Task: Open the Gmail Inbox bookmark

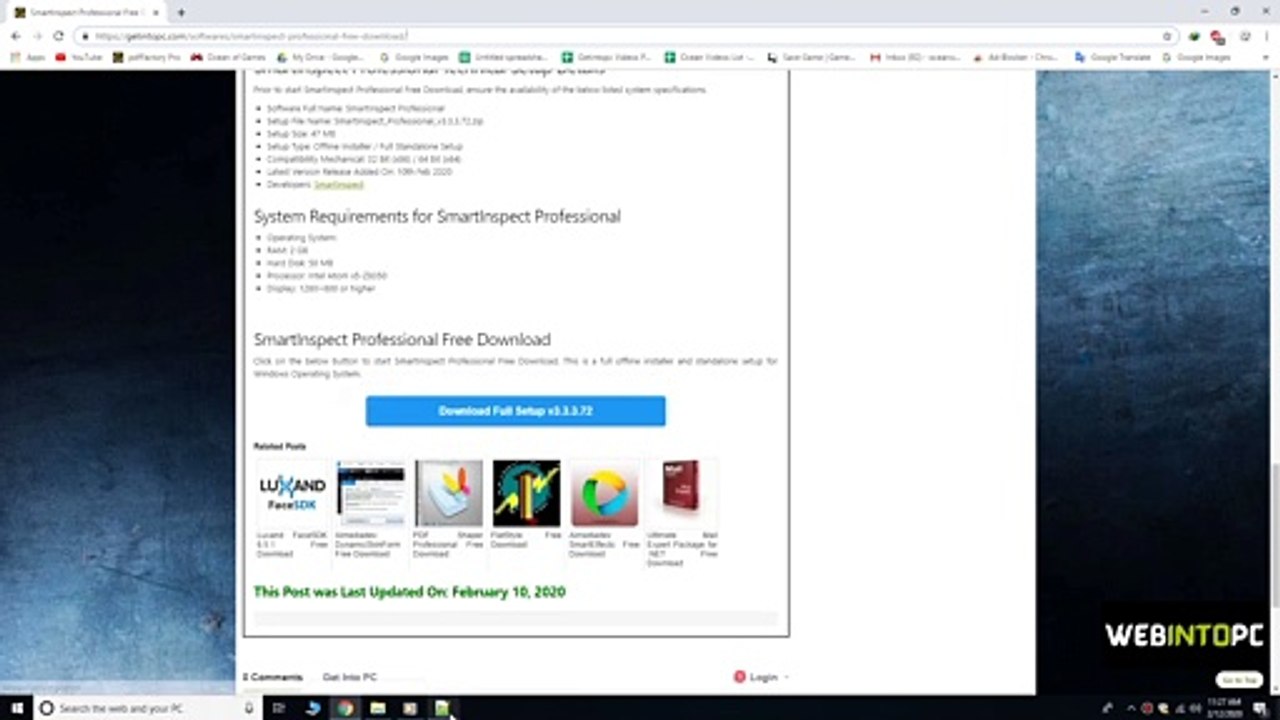Action: [914, 58]
